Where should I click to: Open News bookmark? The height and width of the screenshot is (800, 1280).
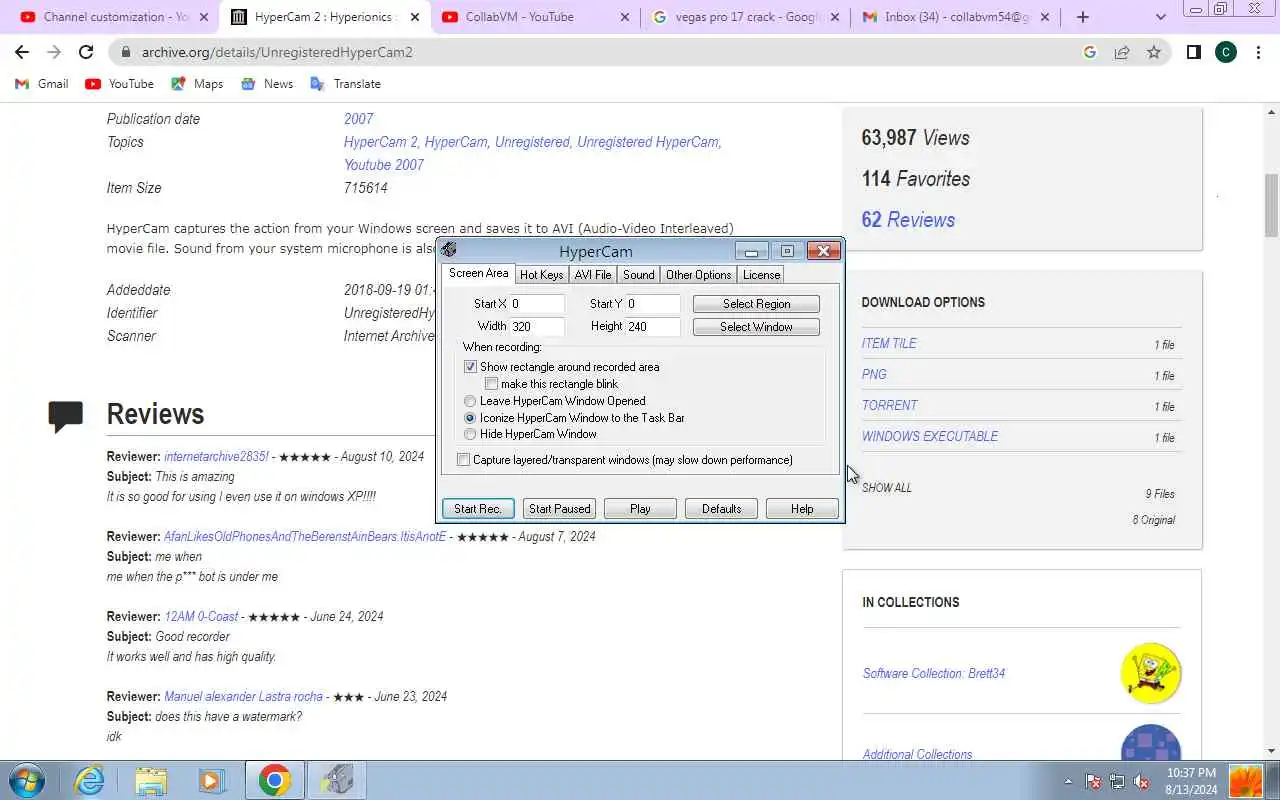coord(267,84)
